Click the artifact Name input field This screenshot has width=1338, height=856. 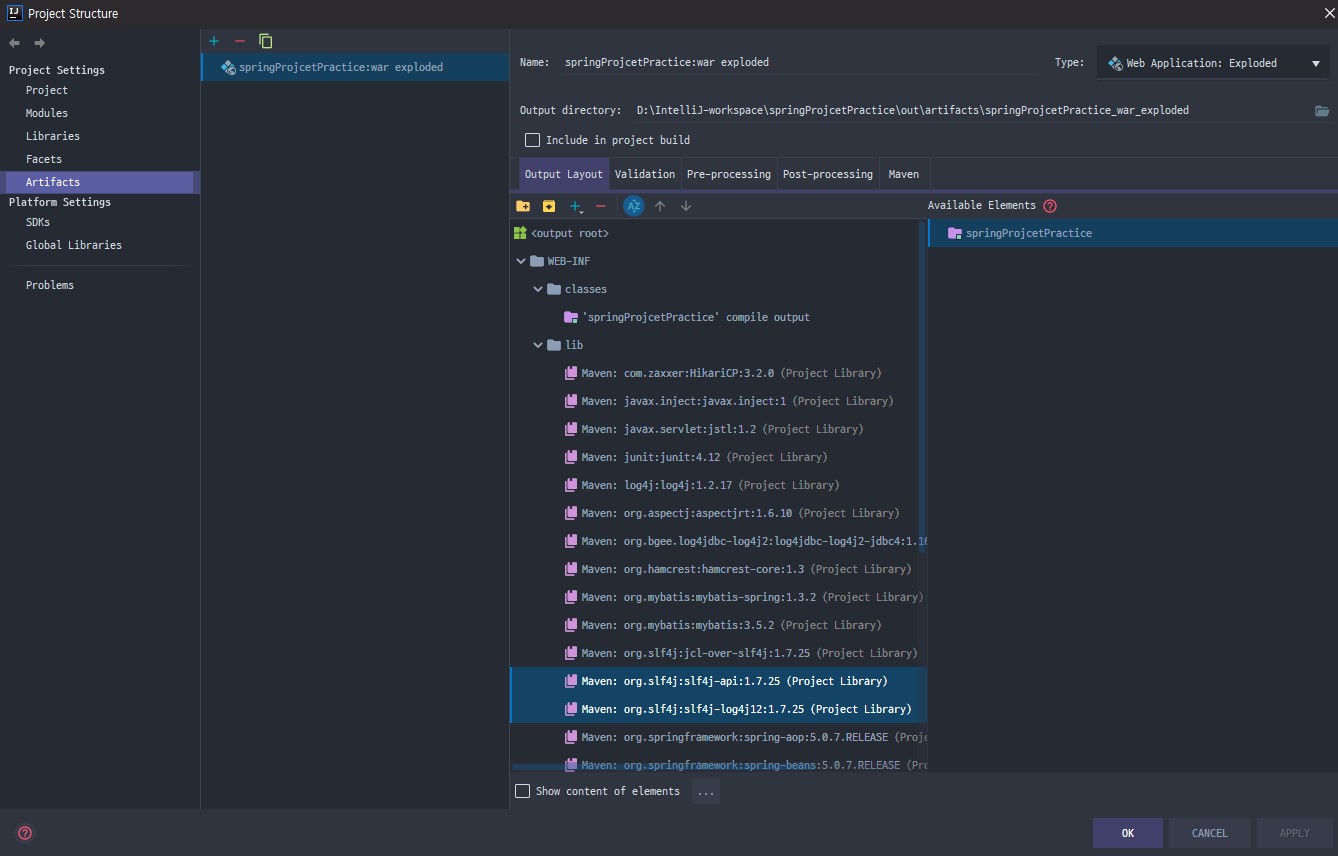800,62
